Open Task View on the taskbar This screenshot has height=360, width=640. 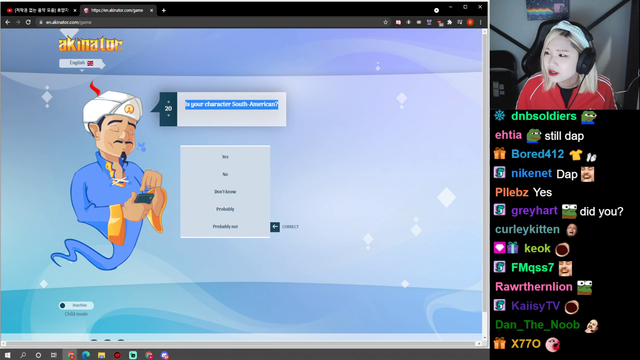tap(53, 355)
